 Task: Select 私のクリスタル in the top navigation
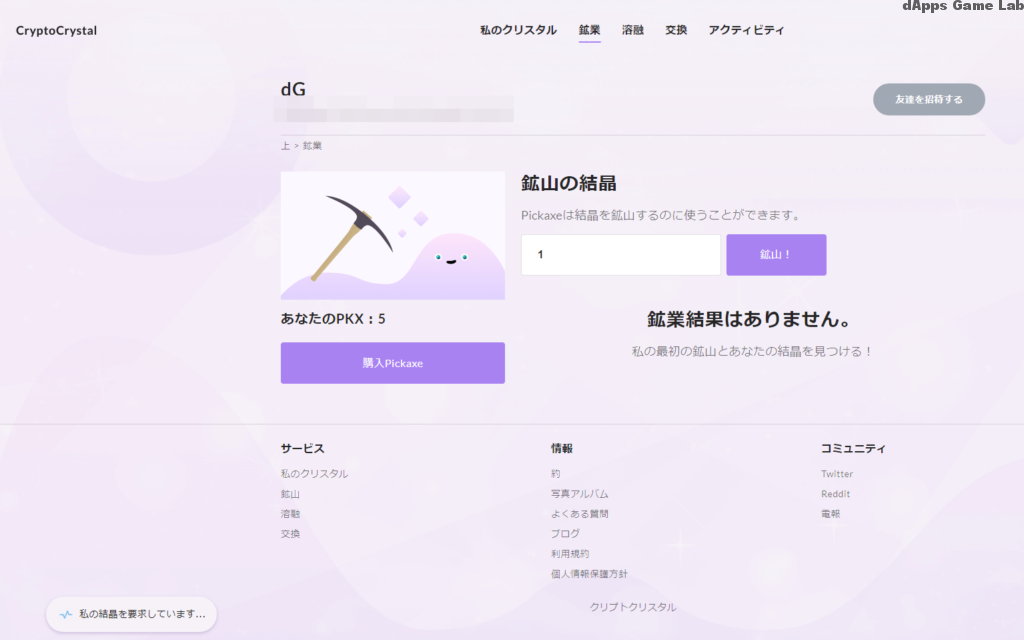pyautogui.click(x=517, y=30)
